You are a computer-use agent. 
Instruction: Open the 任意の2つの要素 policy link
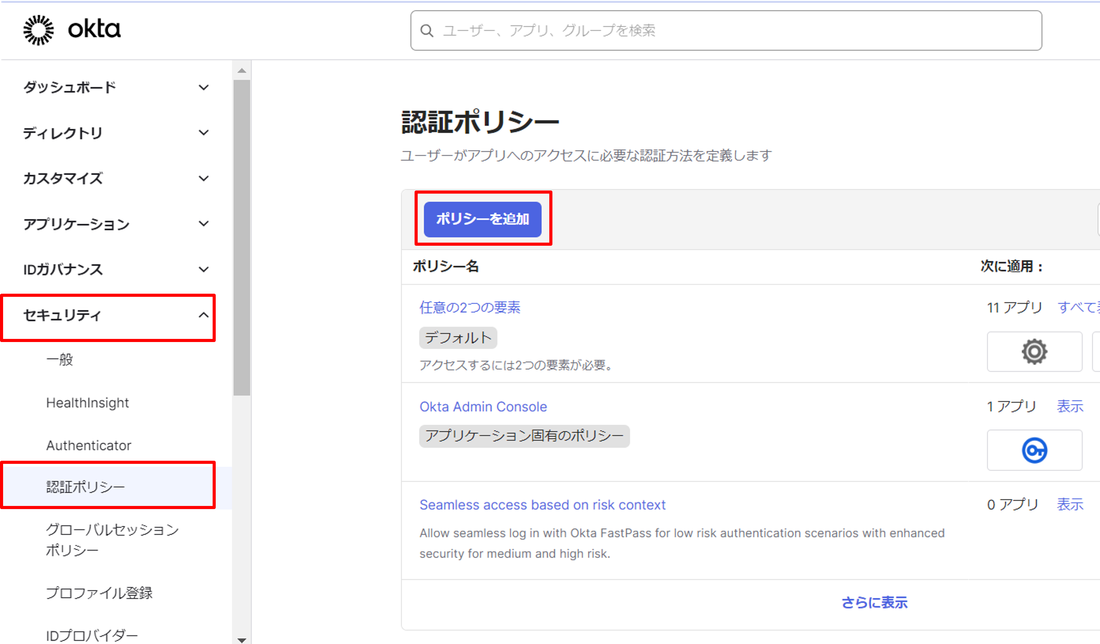tap(470, 307)
